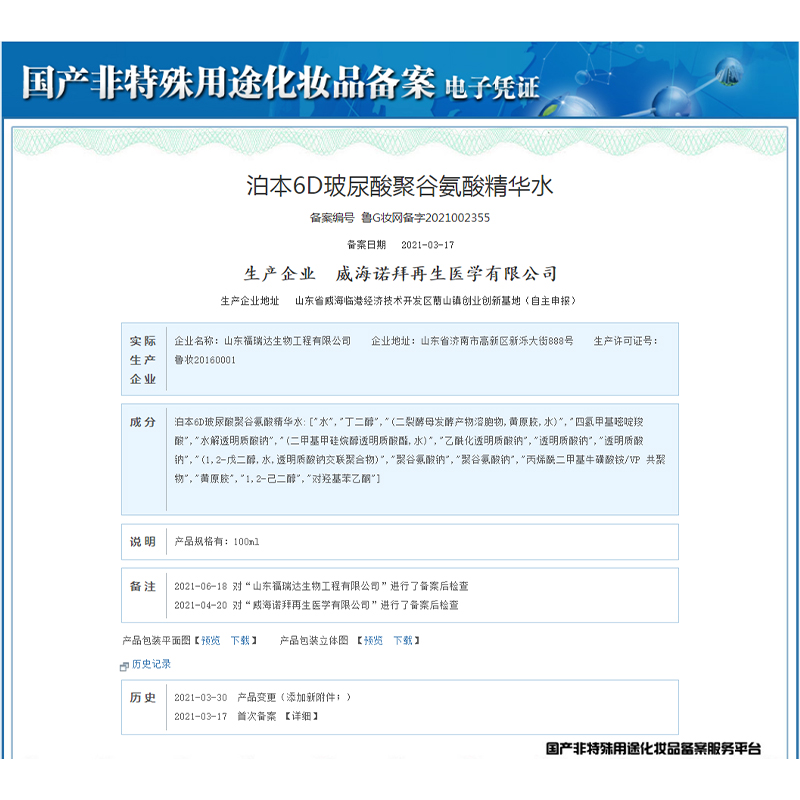Preview the 产品包装平面图 image
This screenshot has height=800, width=800.
tap(210, 640)
